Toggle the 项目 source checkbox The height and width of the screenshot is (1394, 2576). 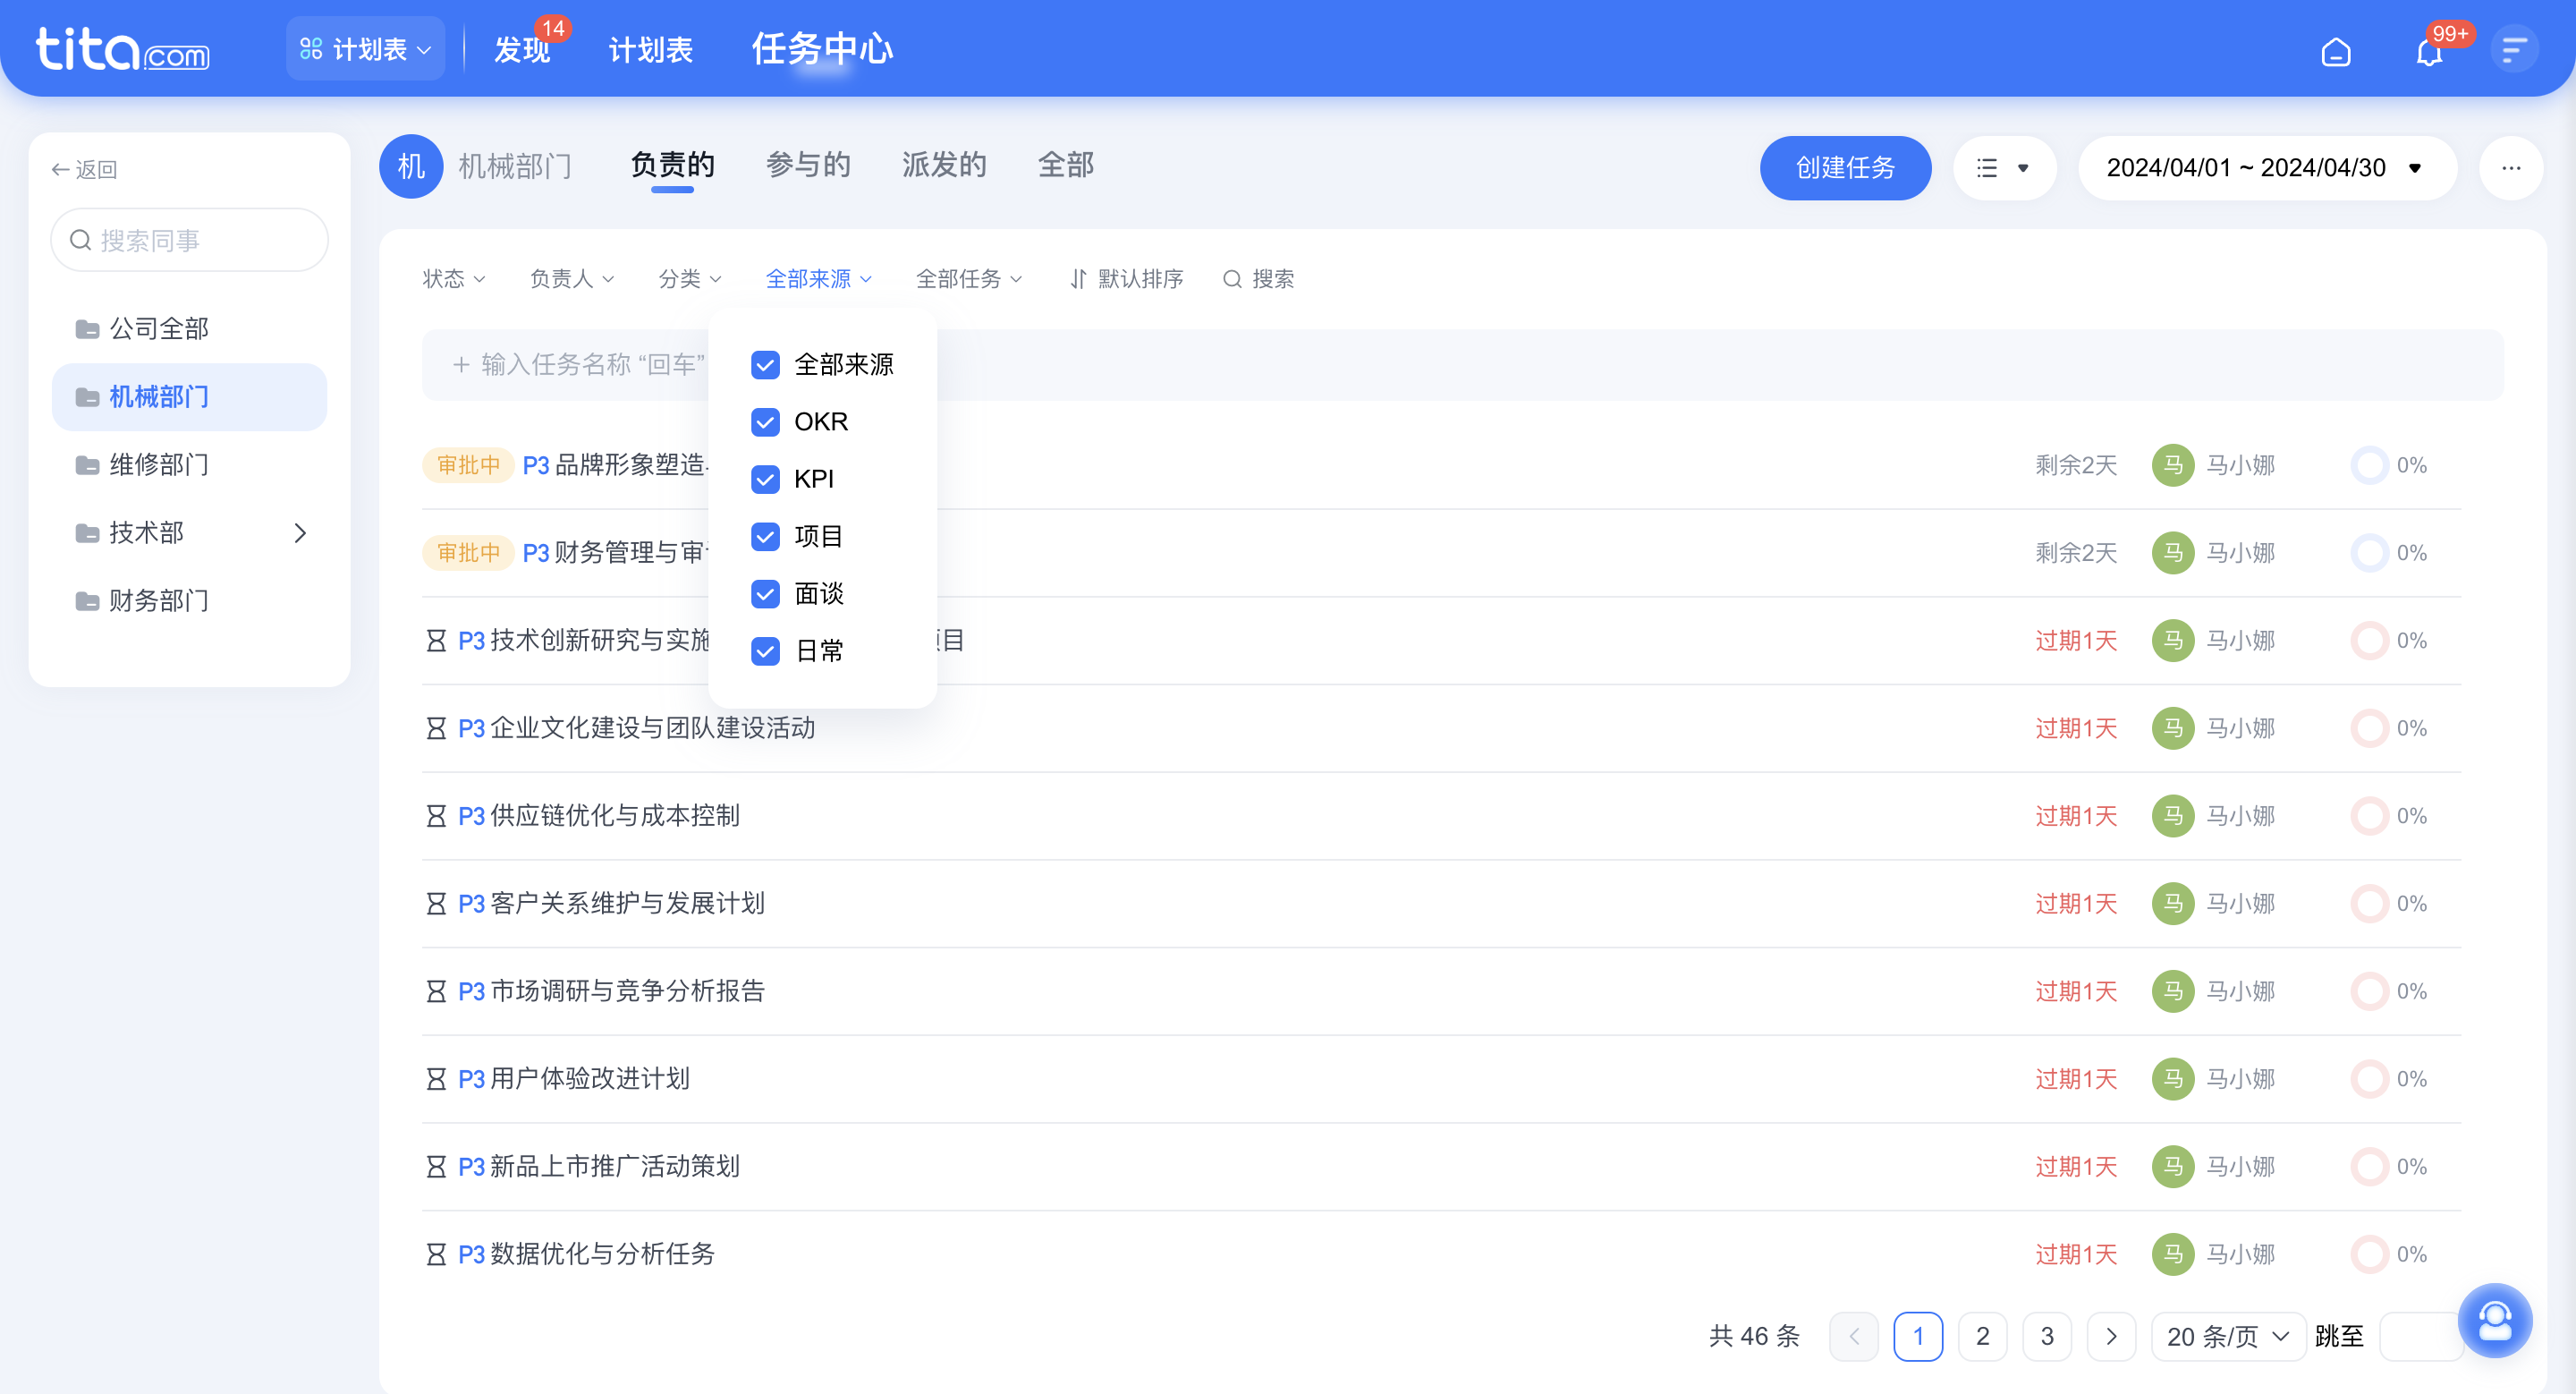pos(765,537)
